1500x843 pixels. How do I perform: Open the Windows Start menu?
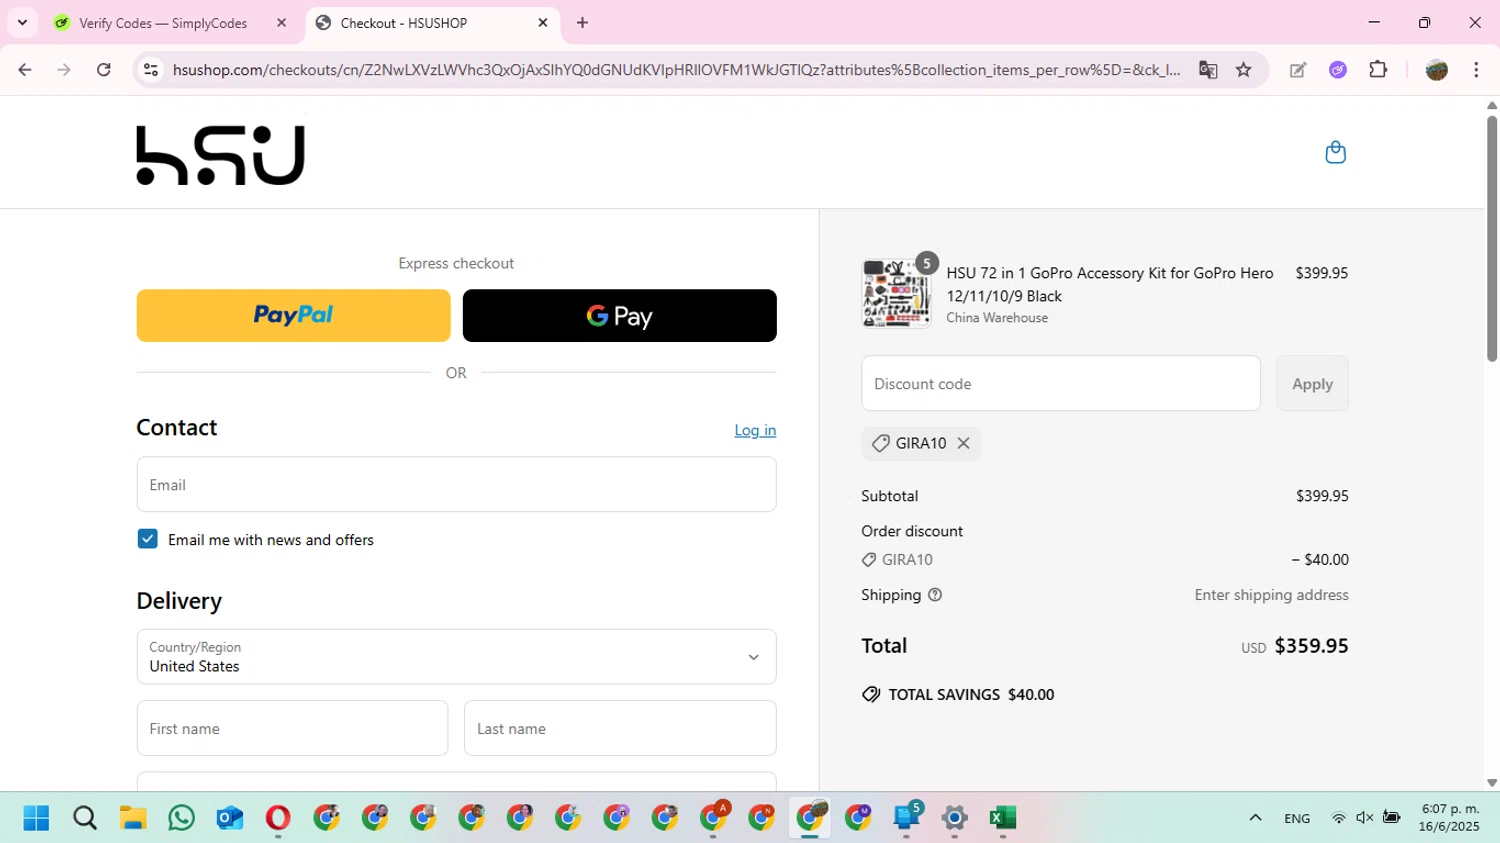tap(36, 818)
